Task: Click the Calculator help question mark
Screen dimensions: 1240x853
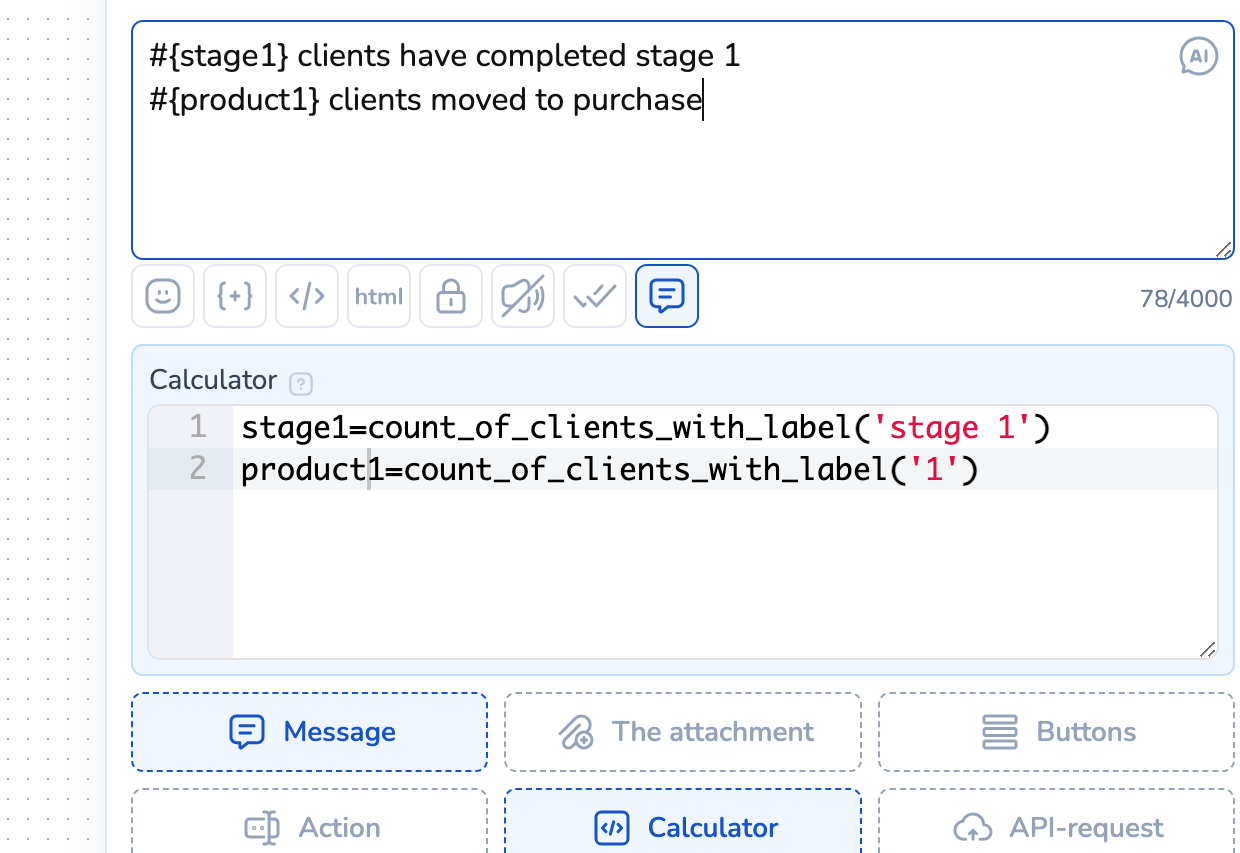Action: (x=299, y=383)
